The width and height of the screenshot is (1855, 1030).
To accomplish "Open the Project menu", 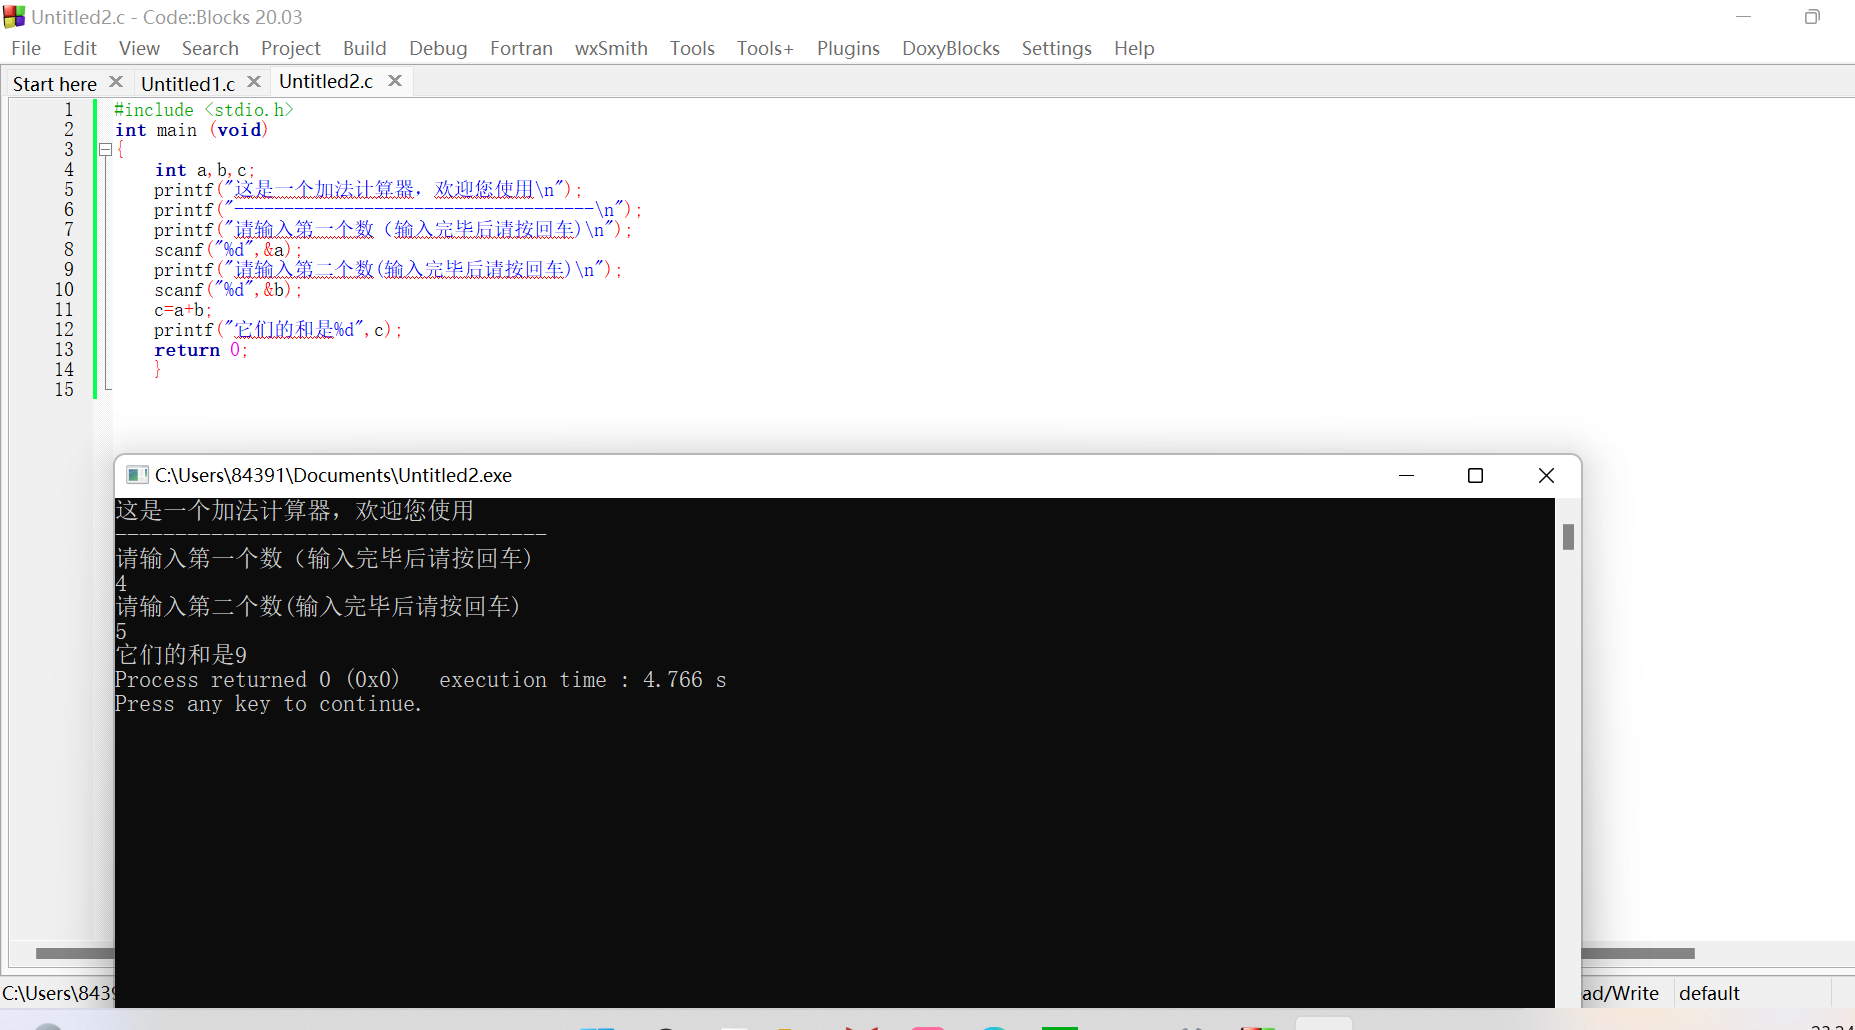I will [290, 48].
